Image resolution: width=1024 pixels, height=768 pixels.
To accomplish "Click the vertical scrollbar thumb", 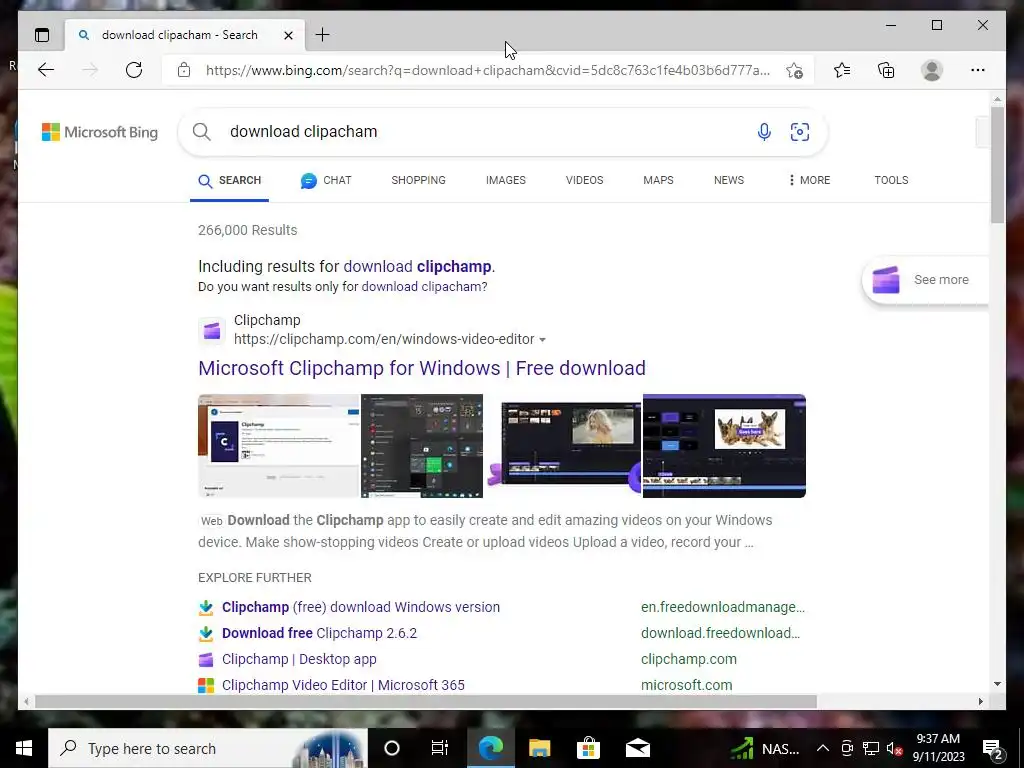I will point(997,165).
